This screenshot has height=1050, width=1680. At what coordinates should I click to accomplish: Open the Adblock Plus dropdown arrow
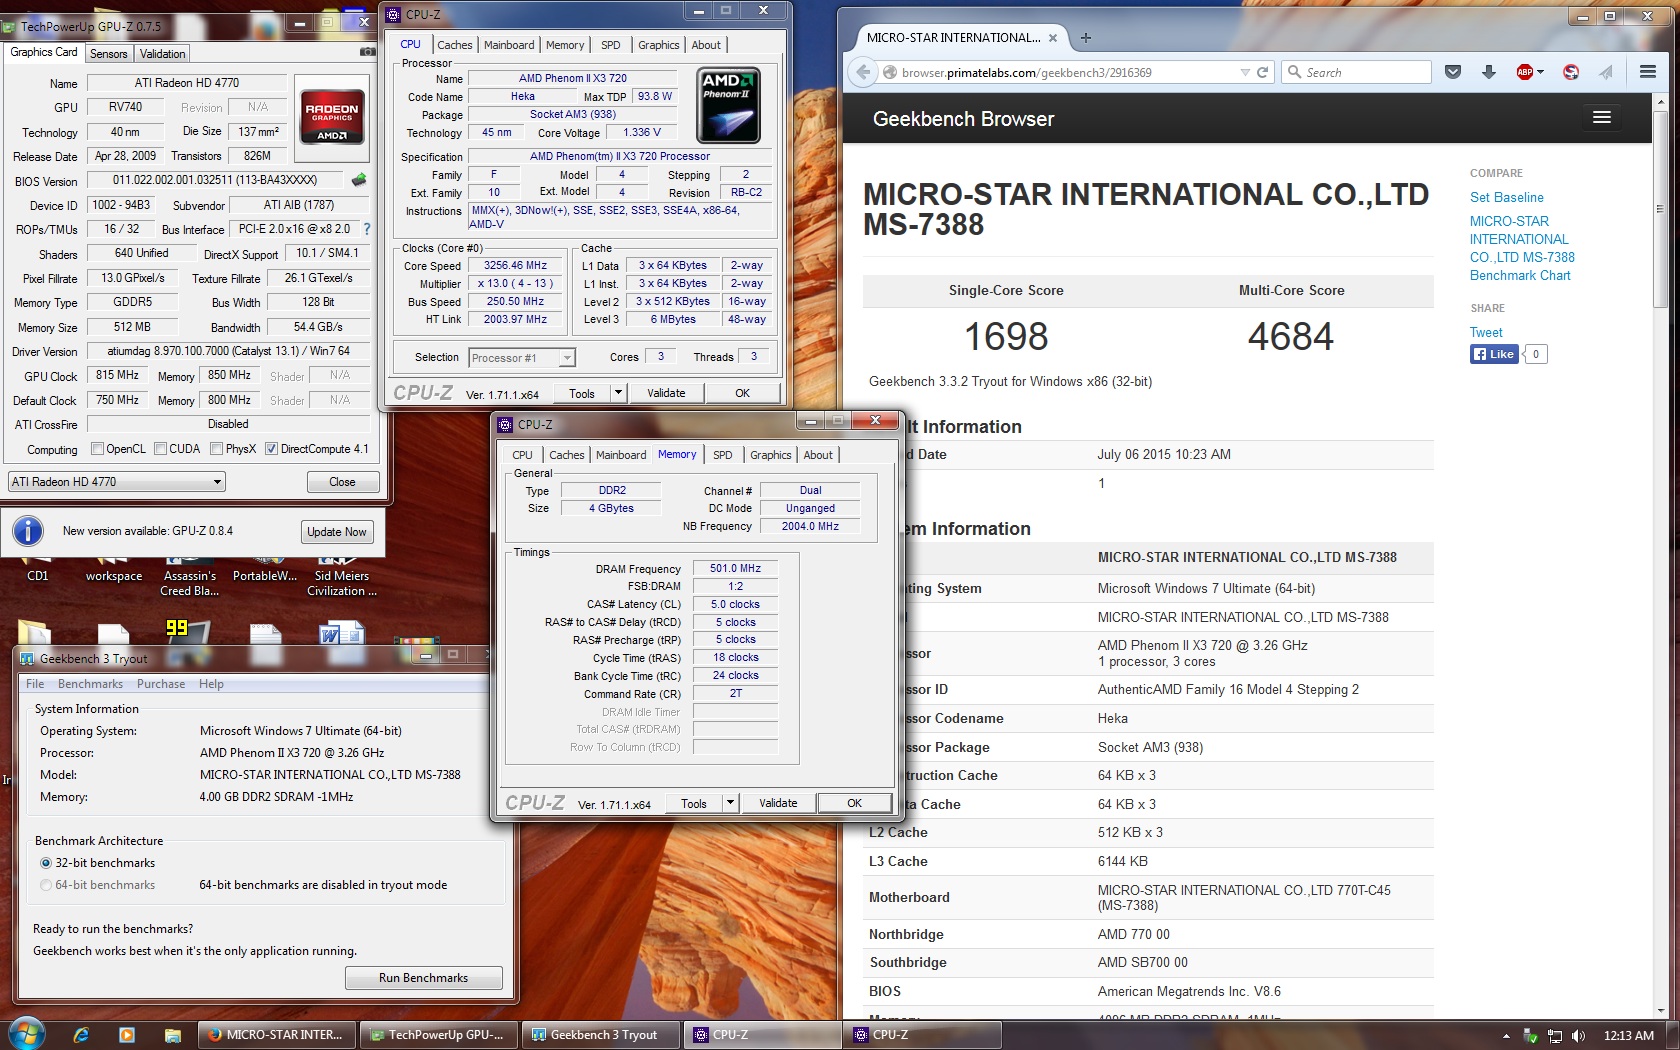click(1541, 72)
